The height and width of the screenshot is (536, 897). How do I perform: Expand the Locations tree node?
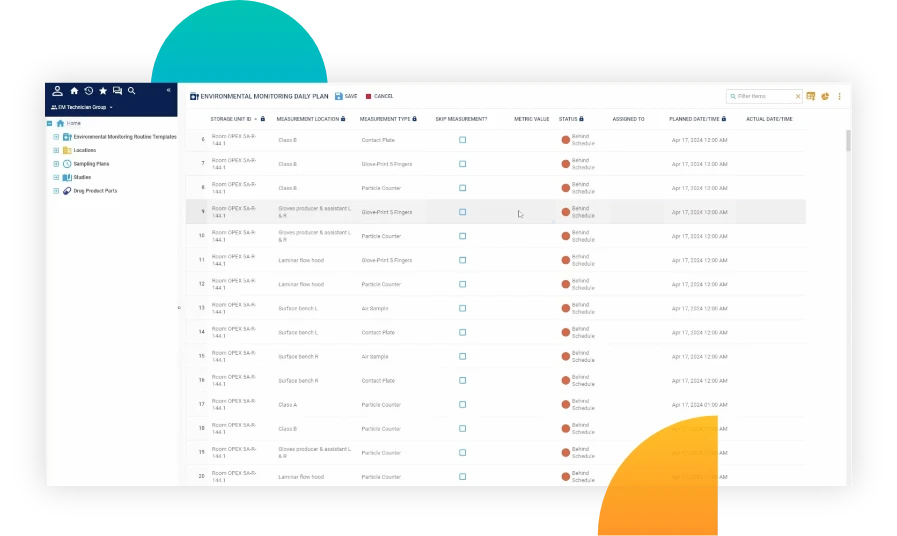click(x=56, y=150)
